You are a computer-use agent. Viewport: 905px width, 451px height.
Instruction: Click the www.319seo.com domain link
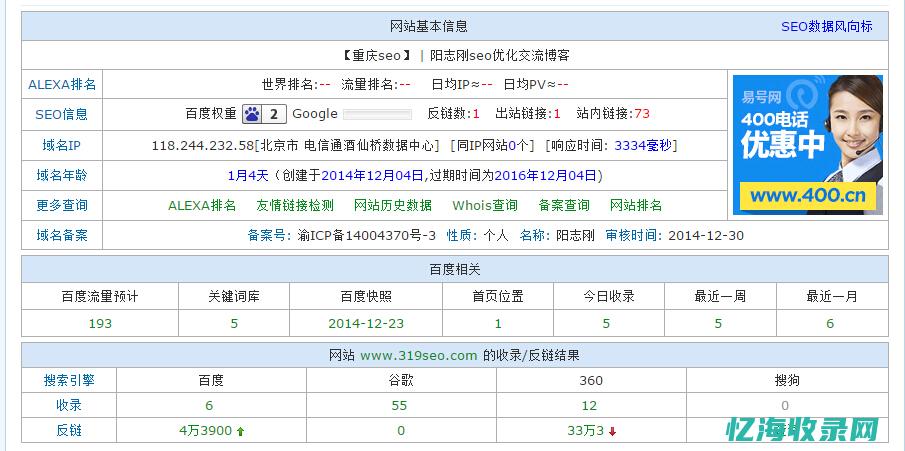point(418,356)
